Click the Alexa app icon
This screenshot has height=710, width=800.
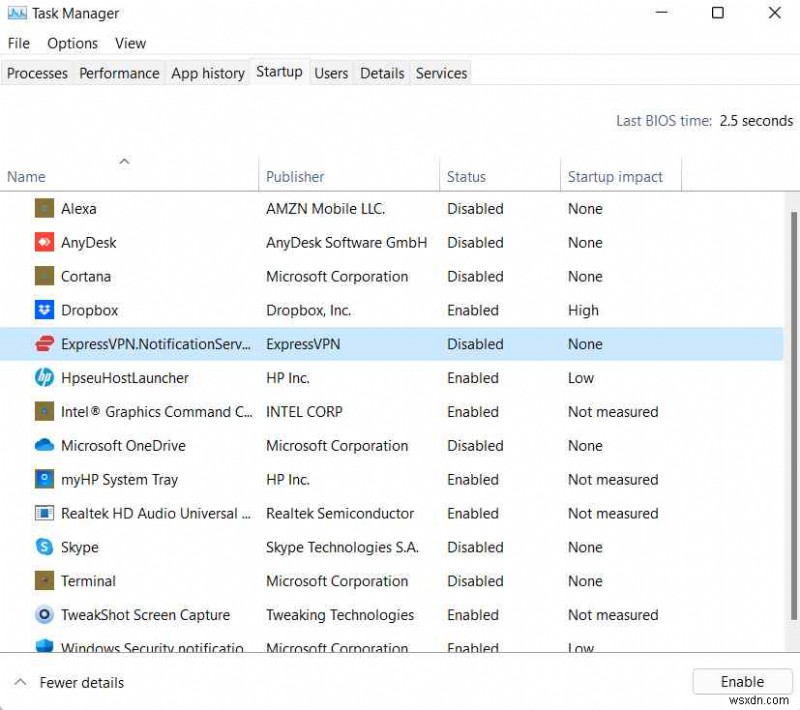44,208
